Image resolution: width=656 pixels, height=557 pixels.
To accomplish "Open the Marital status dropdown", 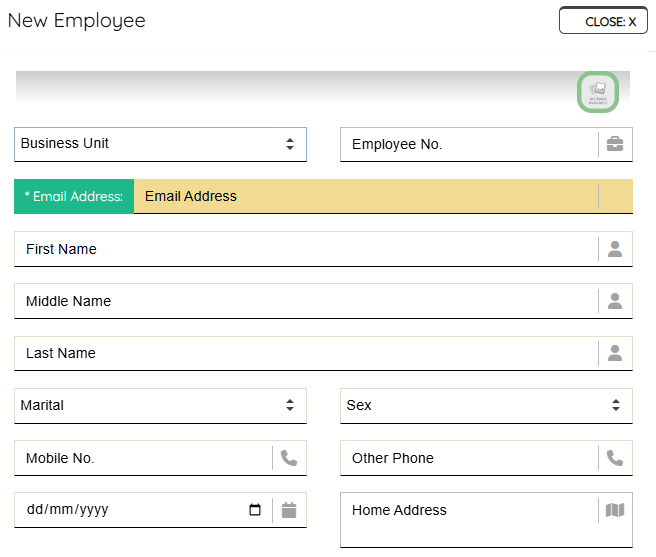I will click(160, 406).
